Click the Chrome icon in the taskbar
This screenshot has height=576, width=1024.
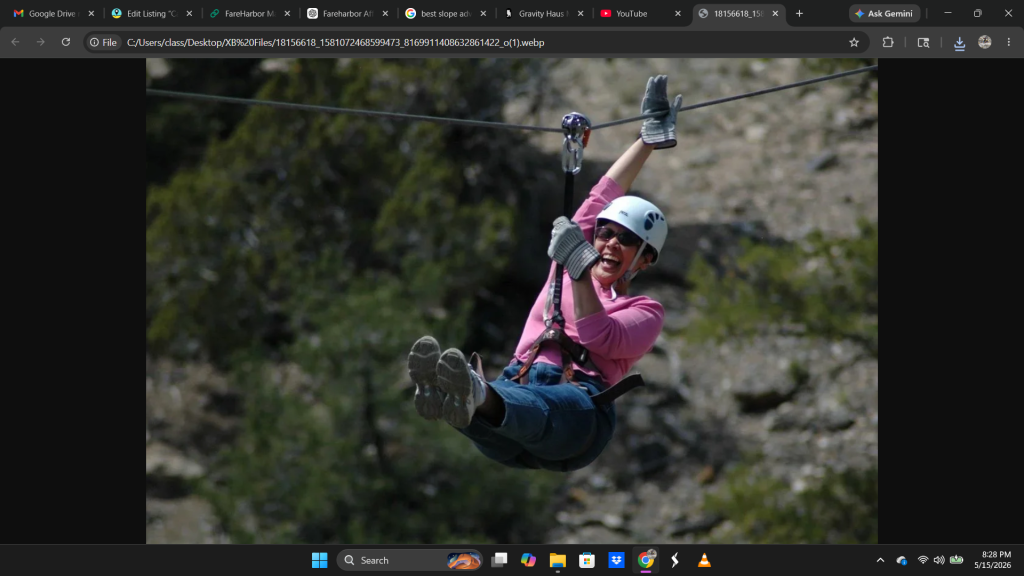(x=646, y=560)
